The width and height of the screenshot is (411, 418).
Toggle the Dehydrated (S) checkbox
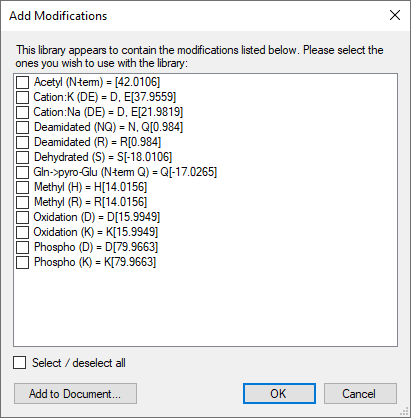[x=22, y=157]
